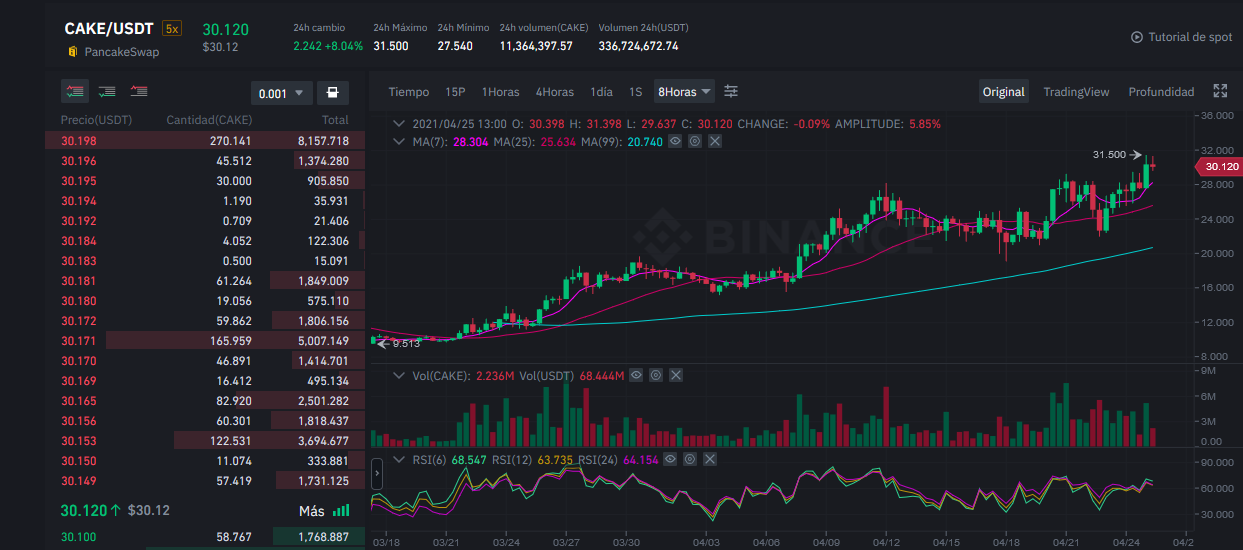Hide the MA indicator using its eye icon

click(x=675, y=142)
